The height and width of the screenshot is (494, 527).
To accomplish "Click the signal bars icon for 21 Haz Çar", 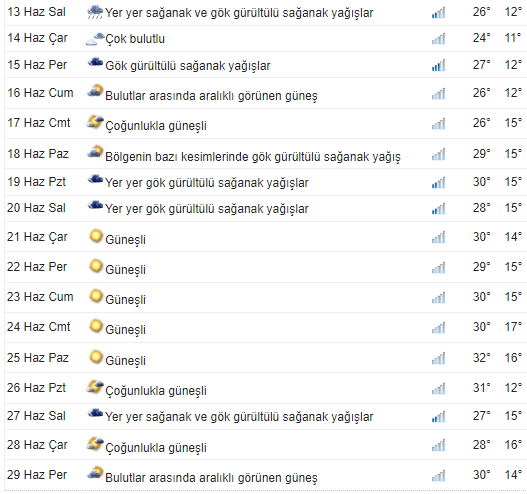I will 438,237.
